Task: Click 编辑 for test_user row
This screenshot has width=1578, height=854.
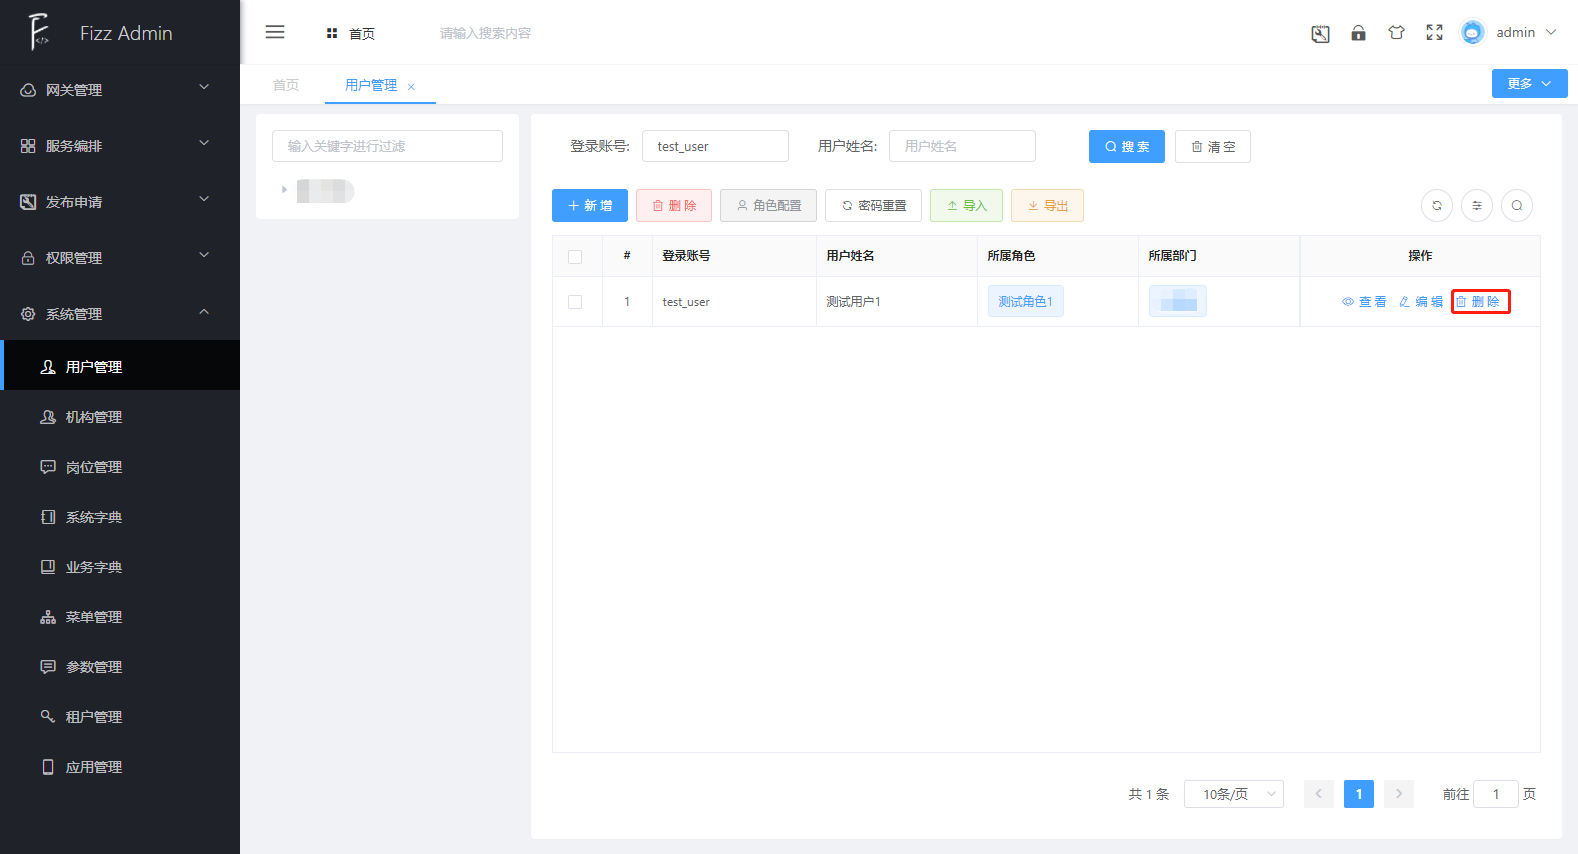Action: [x=1420, y=301]
